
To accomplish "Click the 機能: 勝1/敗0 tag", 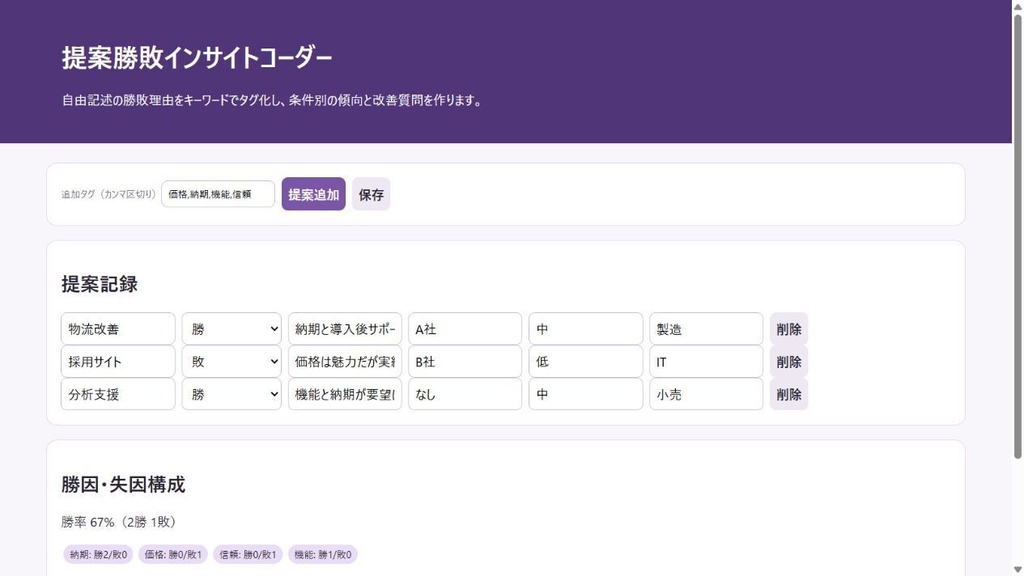I will (x=323, y=554).
